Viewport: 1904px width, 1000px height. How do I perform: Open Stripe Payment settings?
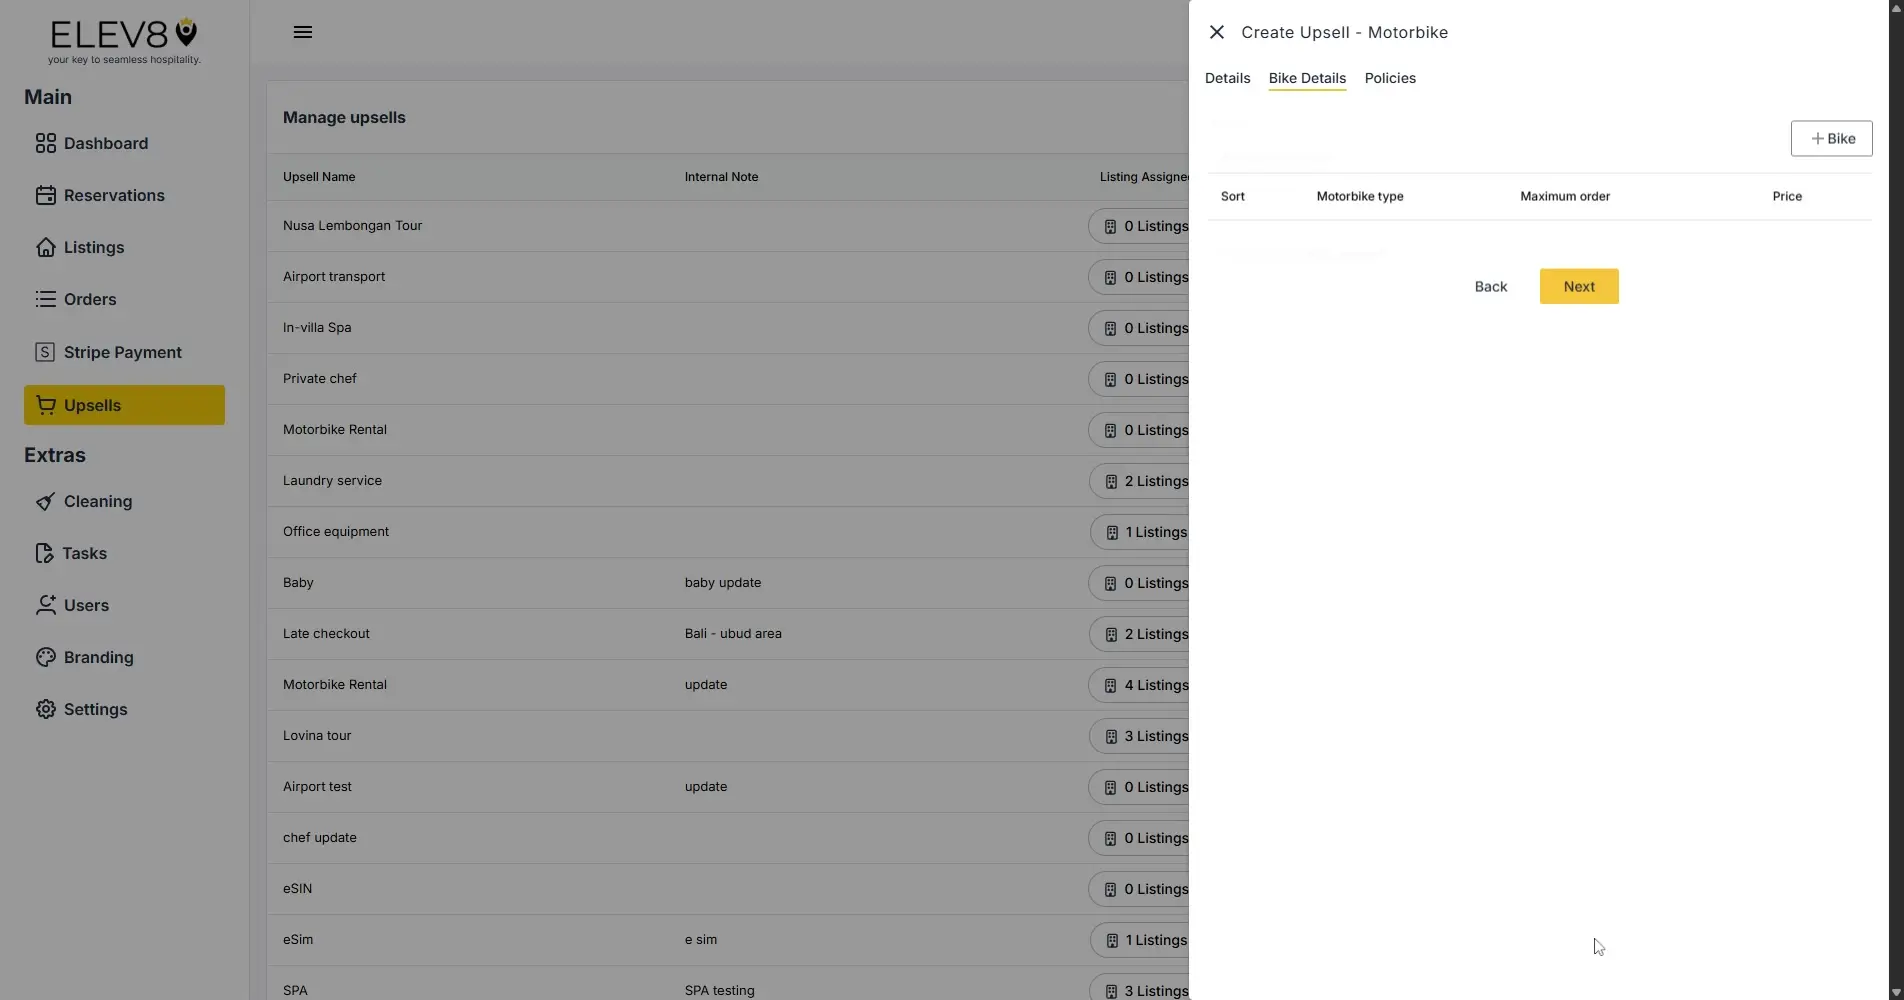tap(122, 351)
